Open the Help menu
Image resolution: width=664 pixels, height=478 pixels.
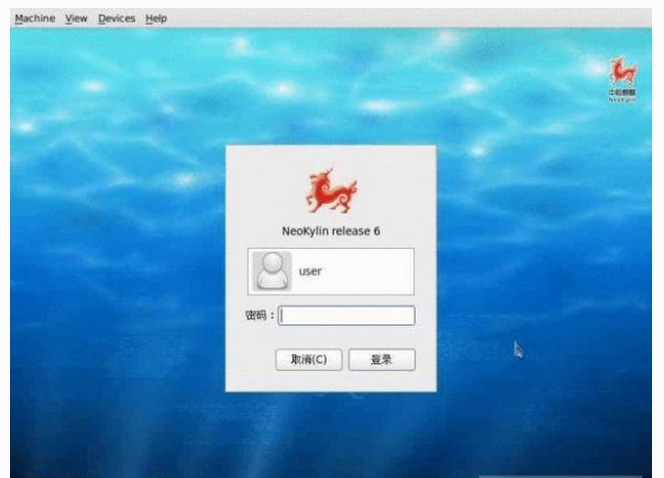pos(156,19)
